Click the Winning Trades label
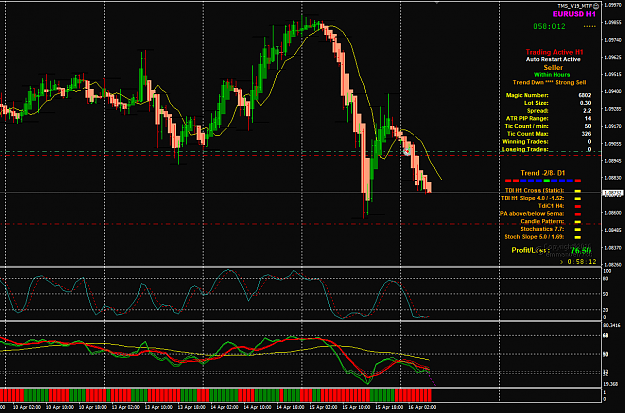Image resolution: width=625 pixels, height=413 pixels. [525, 142]
